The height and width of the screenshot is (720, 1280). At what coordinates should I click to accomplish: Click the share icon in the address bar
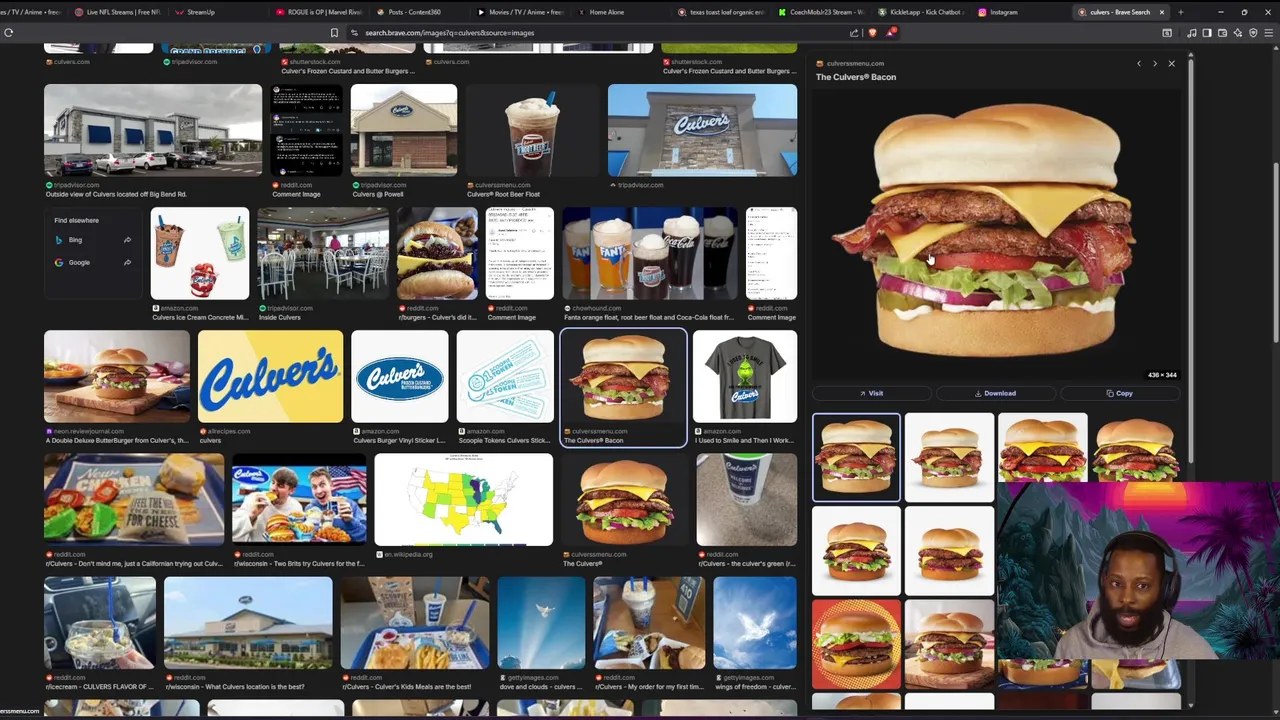[x=854, y=32]
